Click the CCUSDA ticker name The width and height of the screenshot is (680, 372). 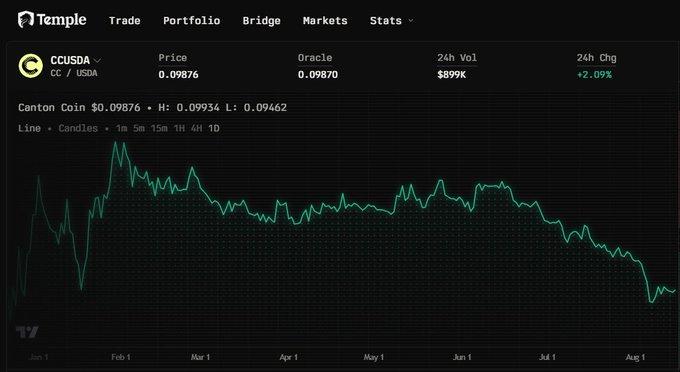tap(70, 60)
